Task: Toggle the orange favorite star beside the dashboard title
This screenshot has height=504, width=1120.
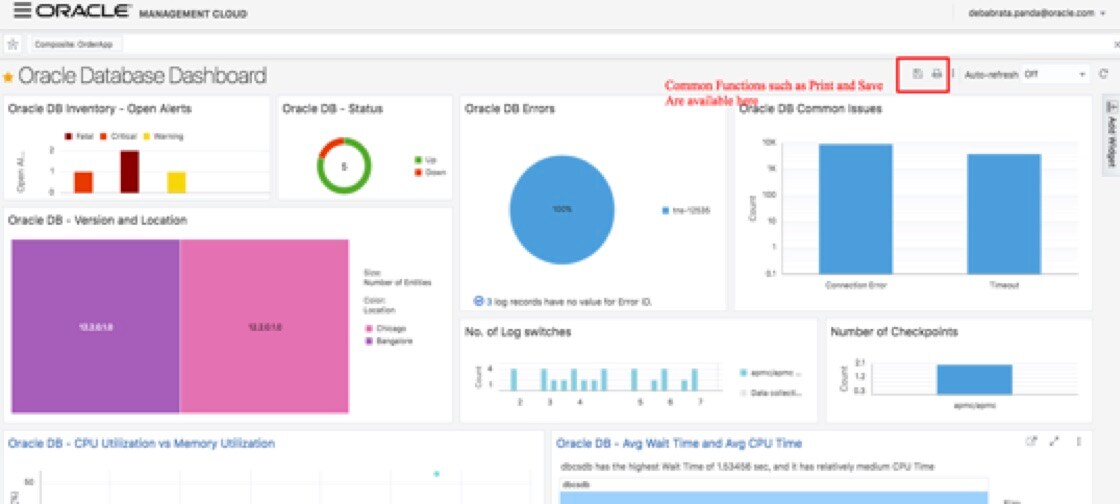Action: [x=9, y=76]
